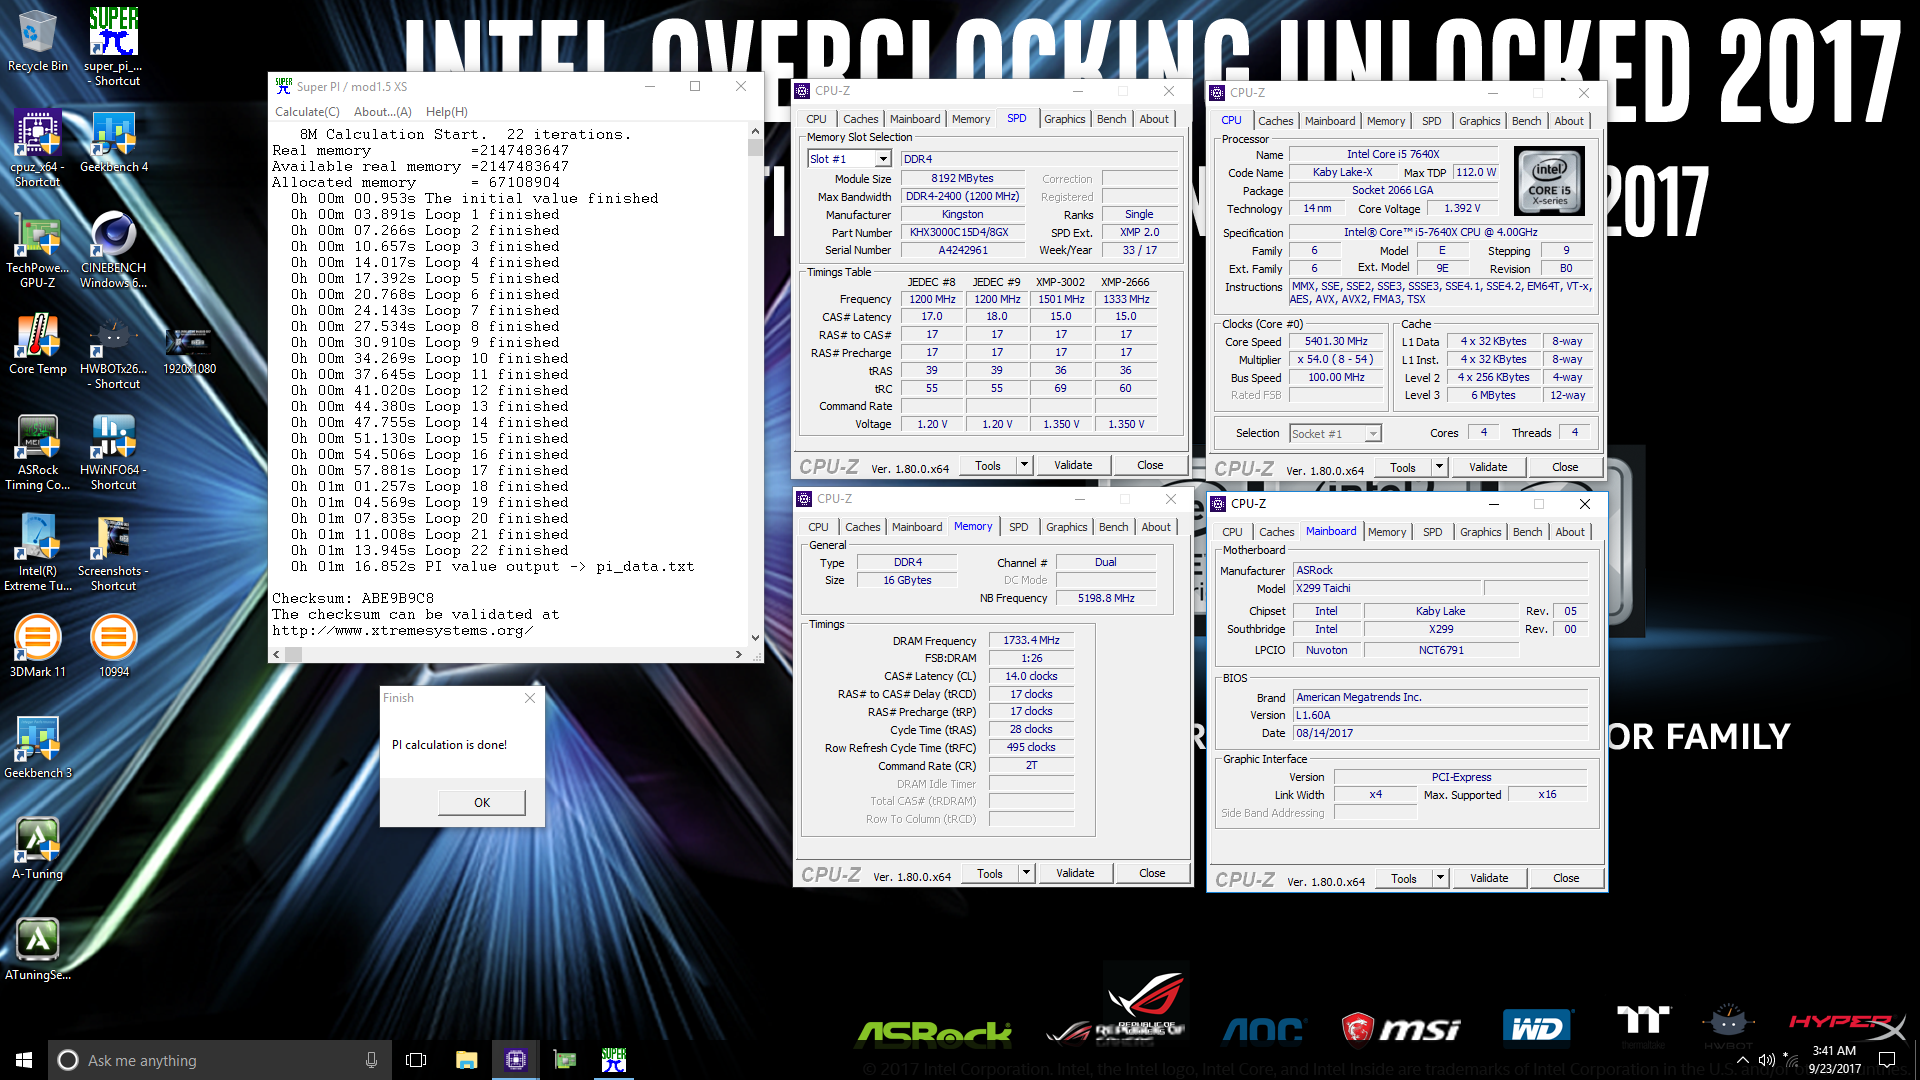Image resolution: width=1920 pixels, height=1080 pixels.
Task: Open the 10994 desktop icon
Action: pos(113,646)
